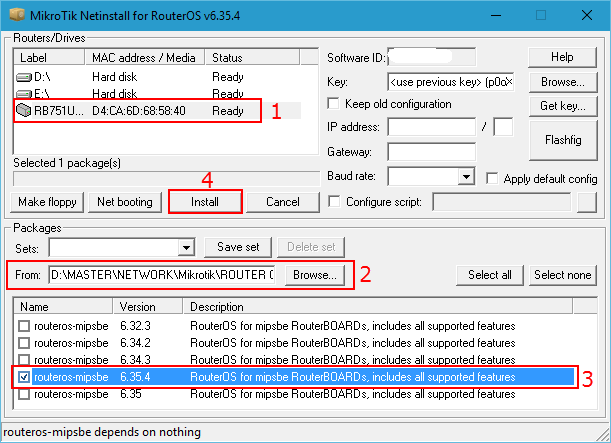Expand the Sets combo box
611x443 pixels.
186,247
